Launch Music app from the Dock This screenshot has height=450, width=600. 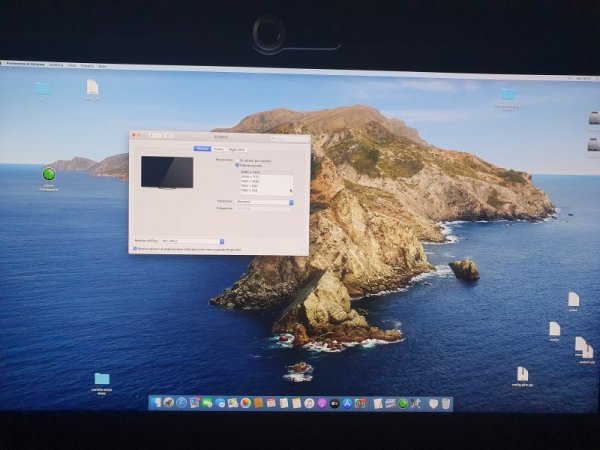[309, 403]
